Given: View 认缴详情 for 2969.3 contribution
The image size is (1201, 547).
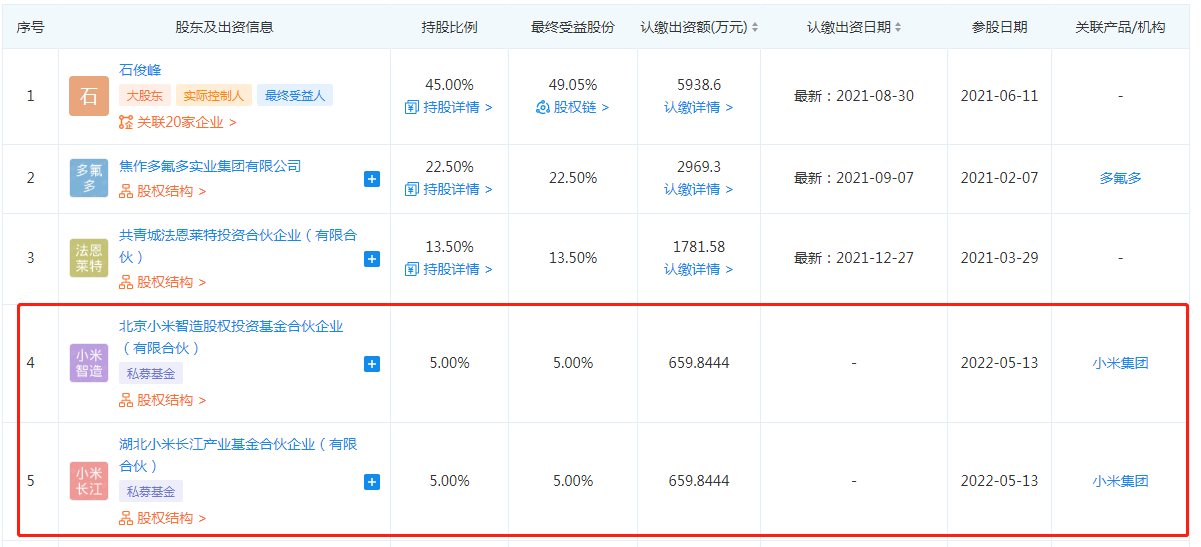Looking at the screenshot, I should click(698, 189).
